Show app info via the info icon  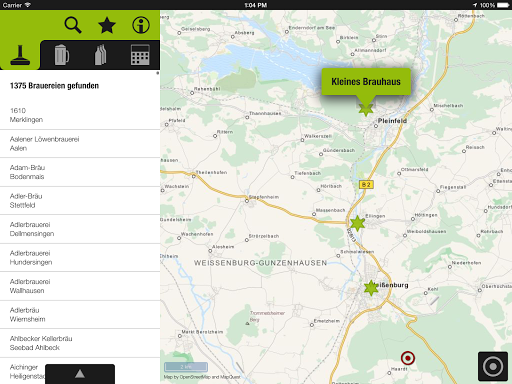141,25
